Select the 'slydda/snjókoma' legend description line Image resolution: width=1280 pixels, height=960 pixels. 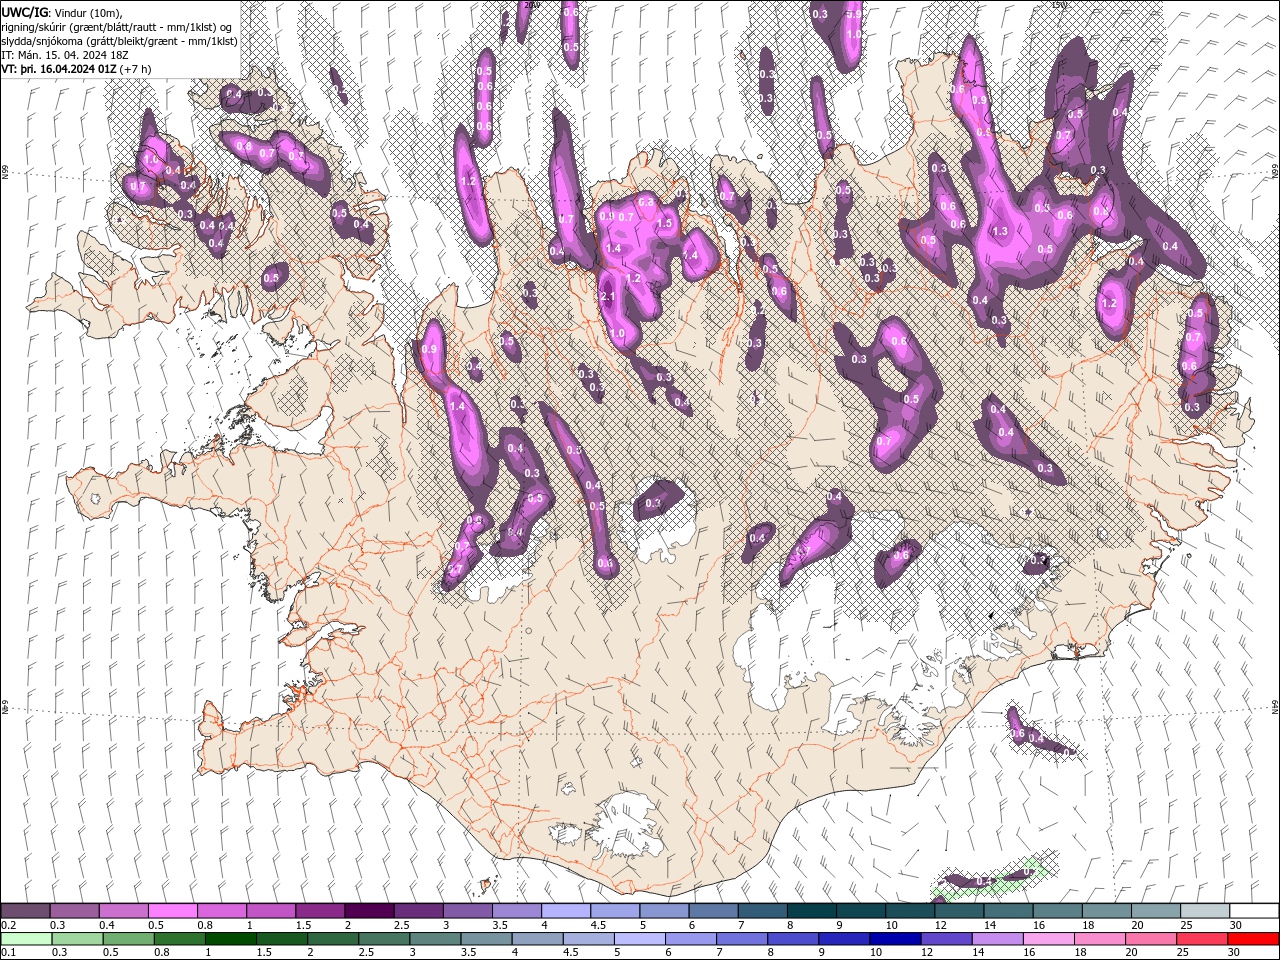pyautogui.click(x=117, y=41)
